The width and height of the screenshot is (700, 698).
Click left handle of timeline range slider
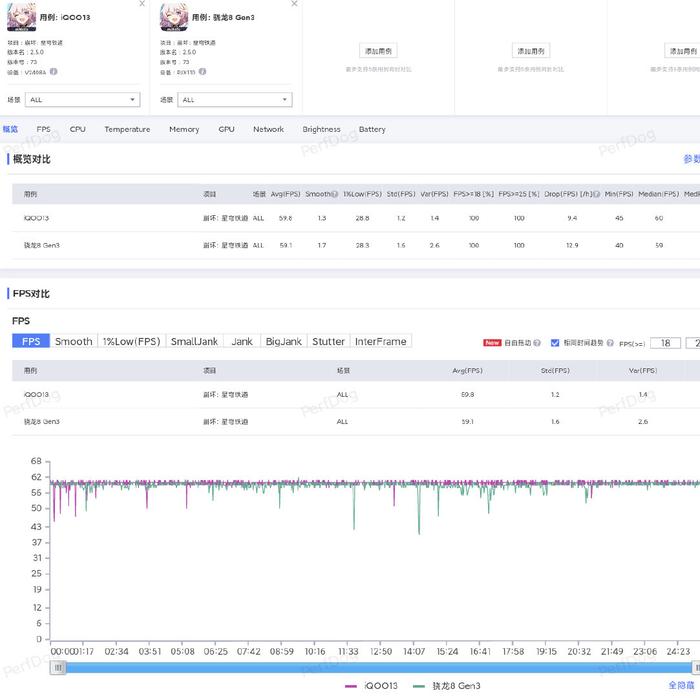point(59,667)
